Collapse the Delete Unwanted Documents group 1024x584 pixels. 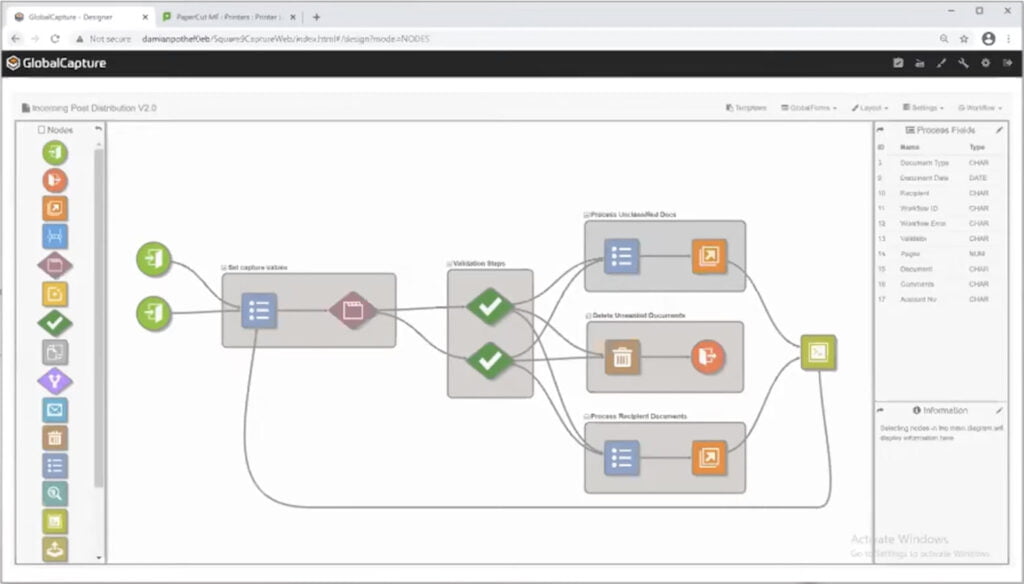pyautogui.click(x=588, y=316)
